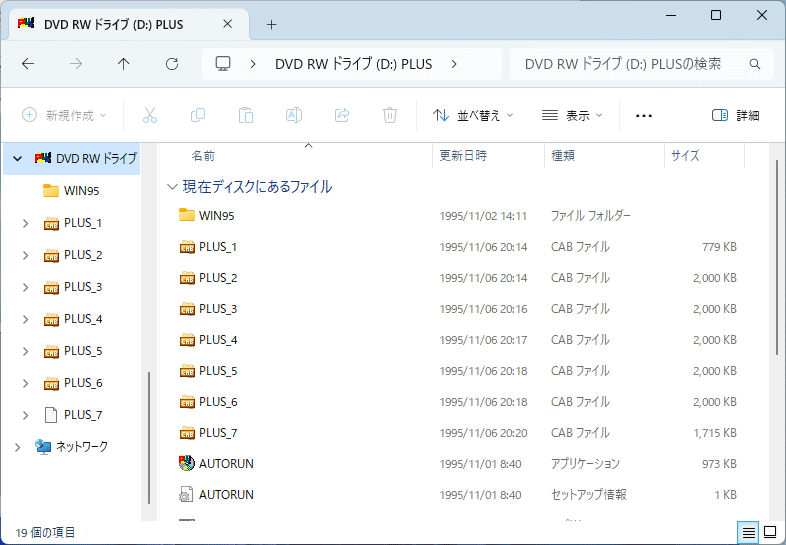Select PLUS_2 file name in list

tap(218, 278)
